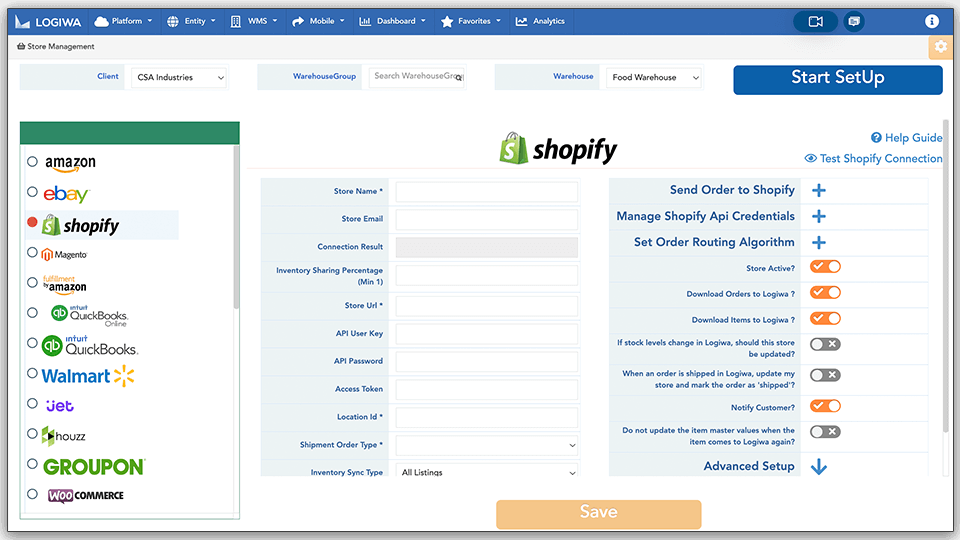960x540 pixels.
Task: Open the Help Guide link
Action: click(x=907, y=138)
